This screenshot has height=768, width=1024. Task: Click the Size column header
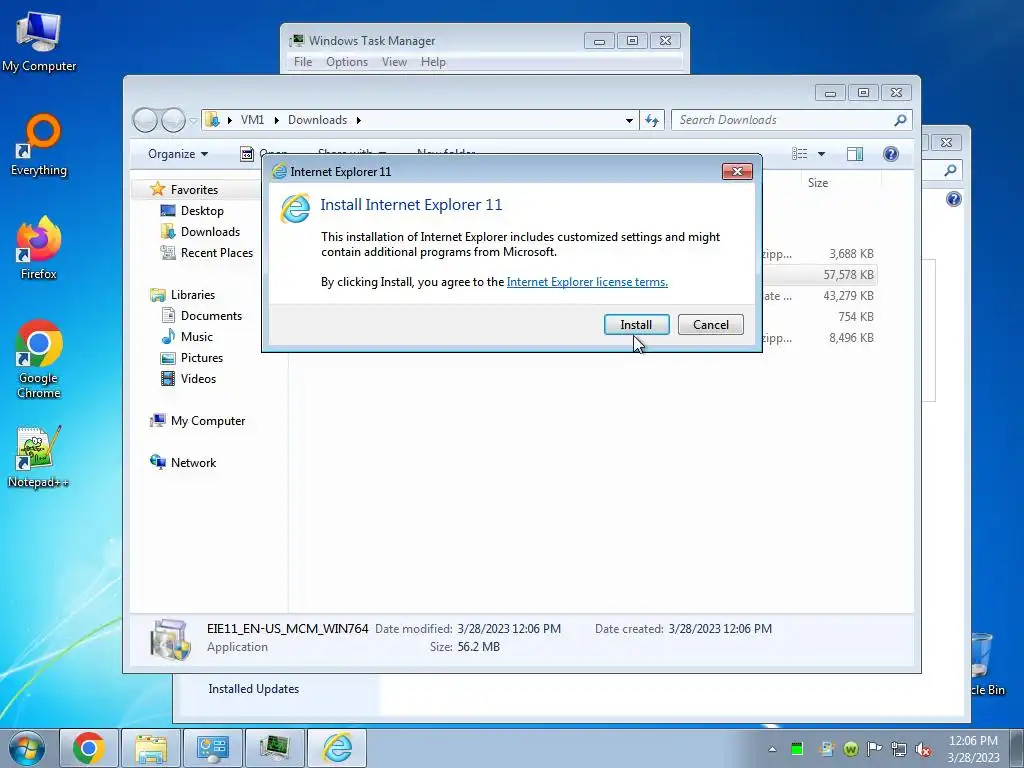pos(818,183)
